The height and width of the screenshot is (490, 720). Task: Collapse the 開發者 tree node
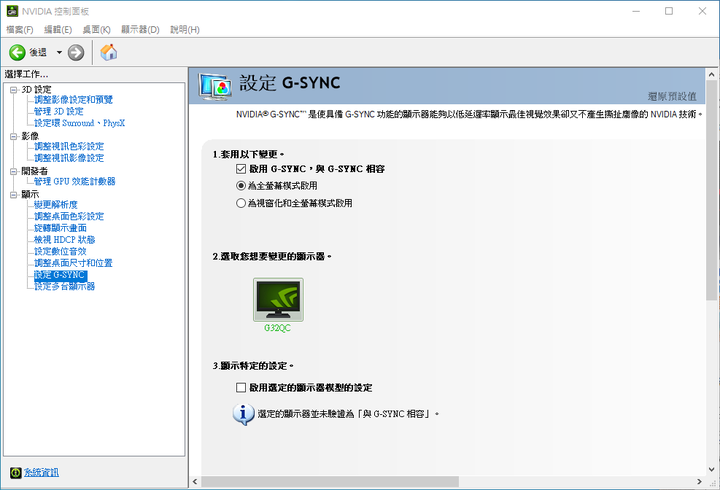click(14, 171)
